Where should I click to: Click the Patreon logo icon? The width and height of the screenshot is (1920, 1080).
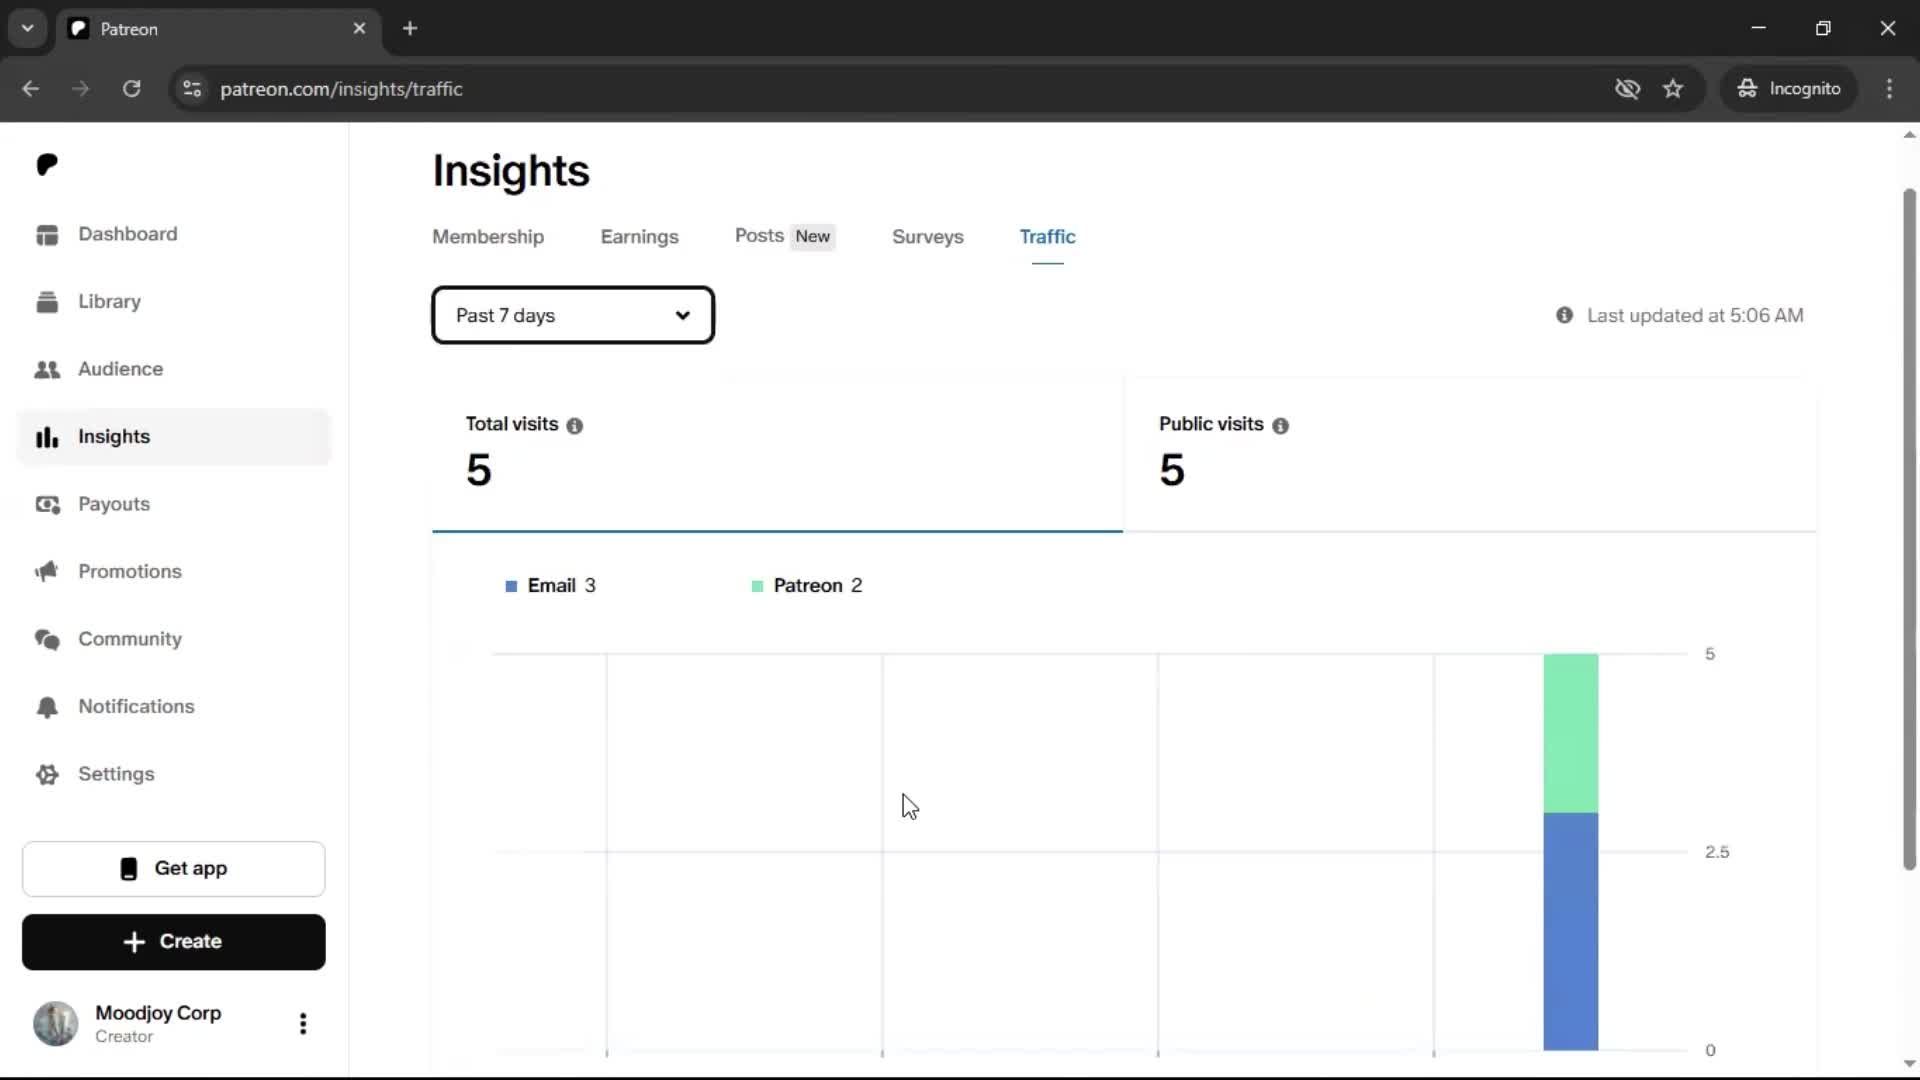pos(47,164)
